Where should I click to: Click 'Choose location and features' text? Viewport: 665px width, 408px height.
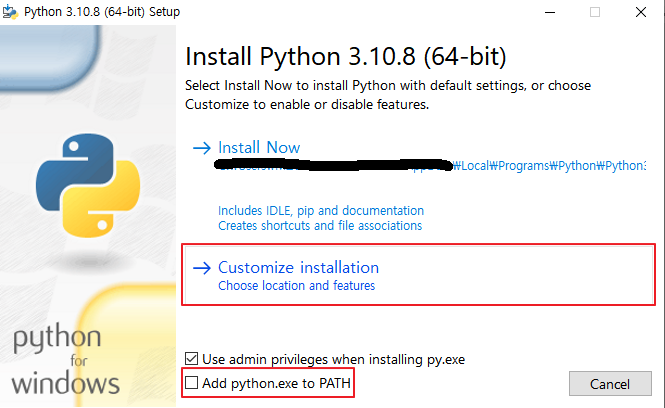[x=296, y=286]
